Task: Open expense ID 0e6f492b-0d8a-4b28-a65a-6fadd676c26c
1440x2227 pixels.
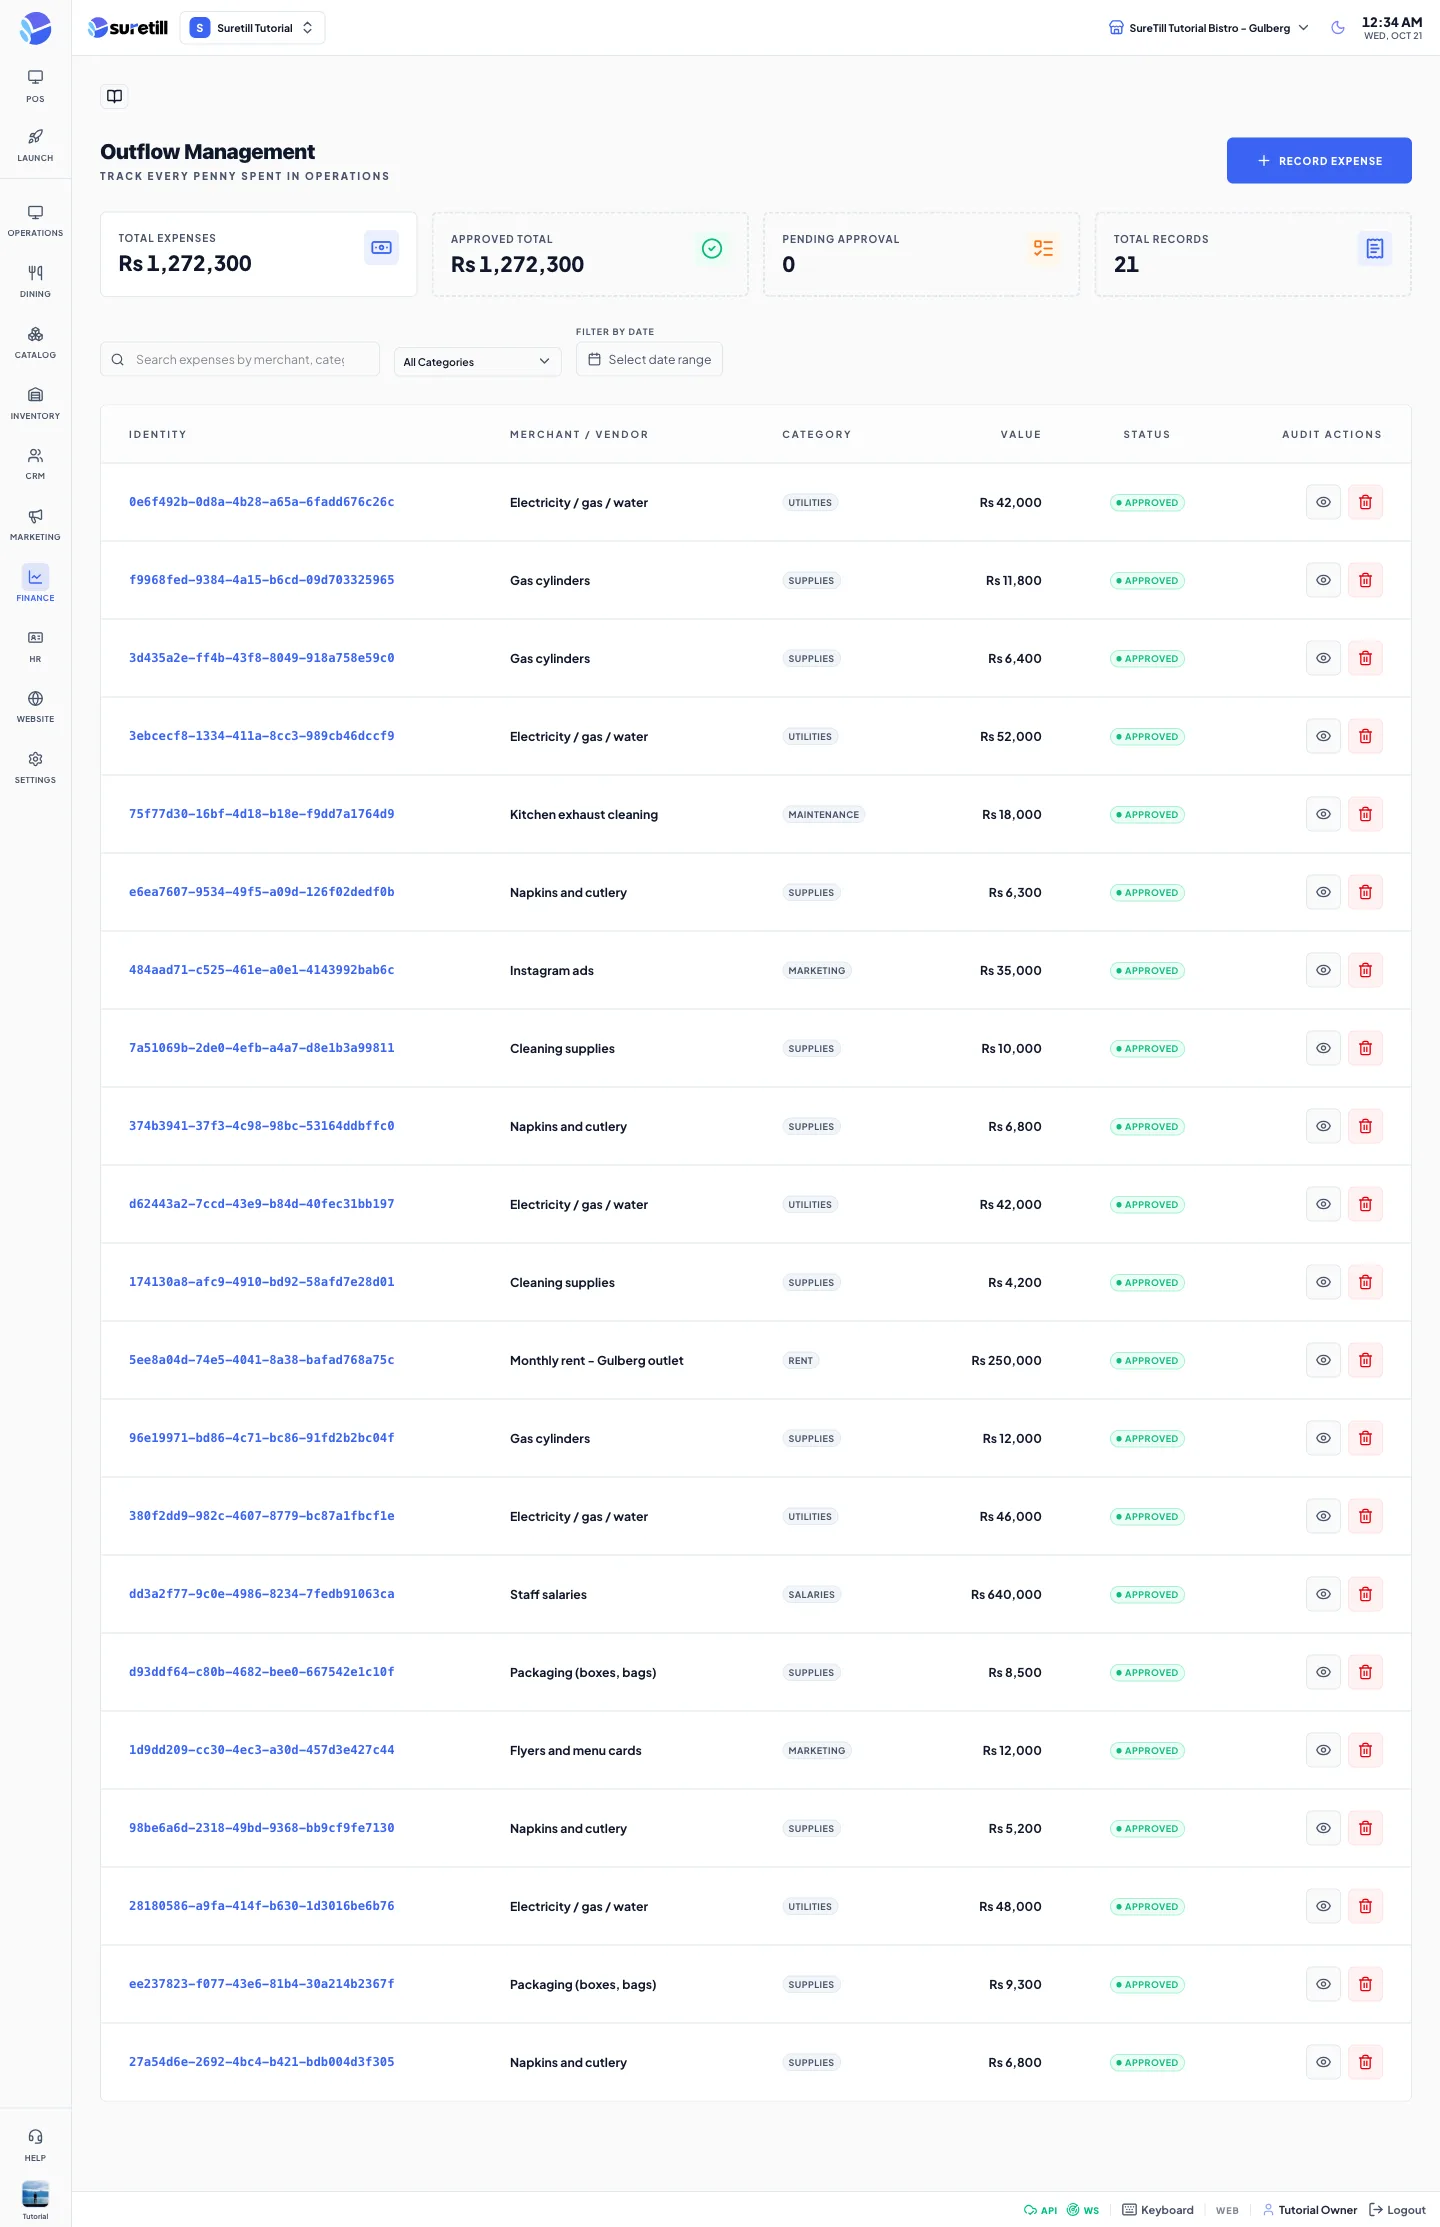Action: click(x=262, y=502)
